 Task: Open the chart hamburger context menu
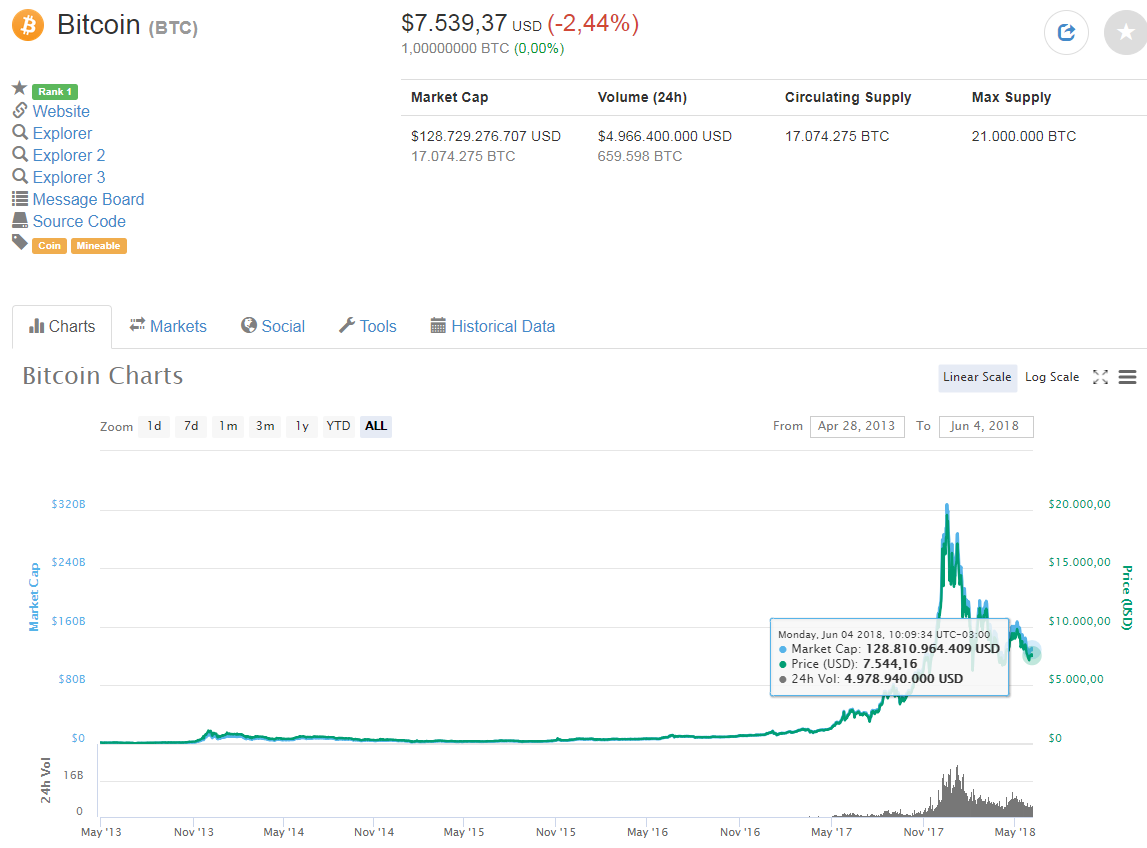point(1127,377)
